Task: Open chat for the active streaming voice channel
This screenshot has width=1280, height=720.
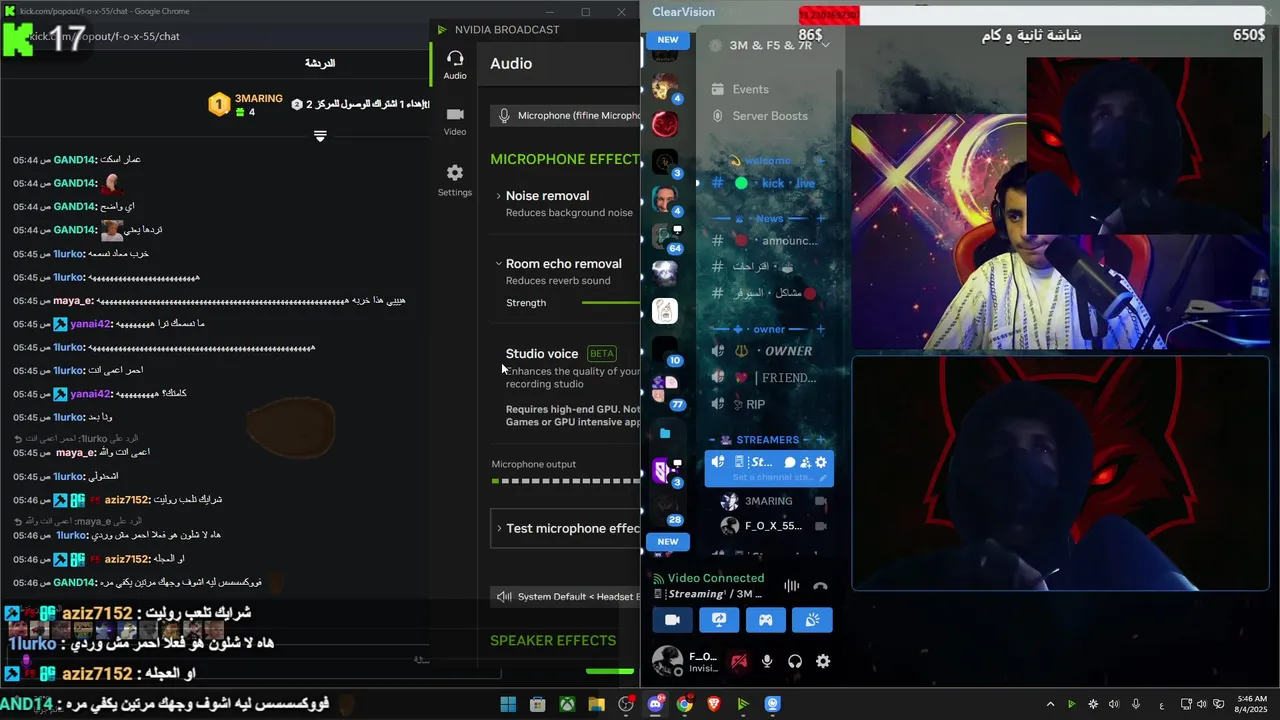Action: tap(790, 462)
